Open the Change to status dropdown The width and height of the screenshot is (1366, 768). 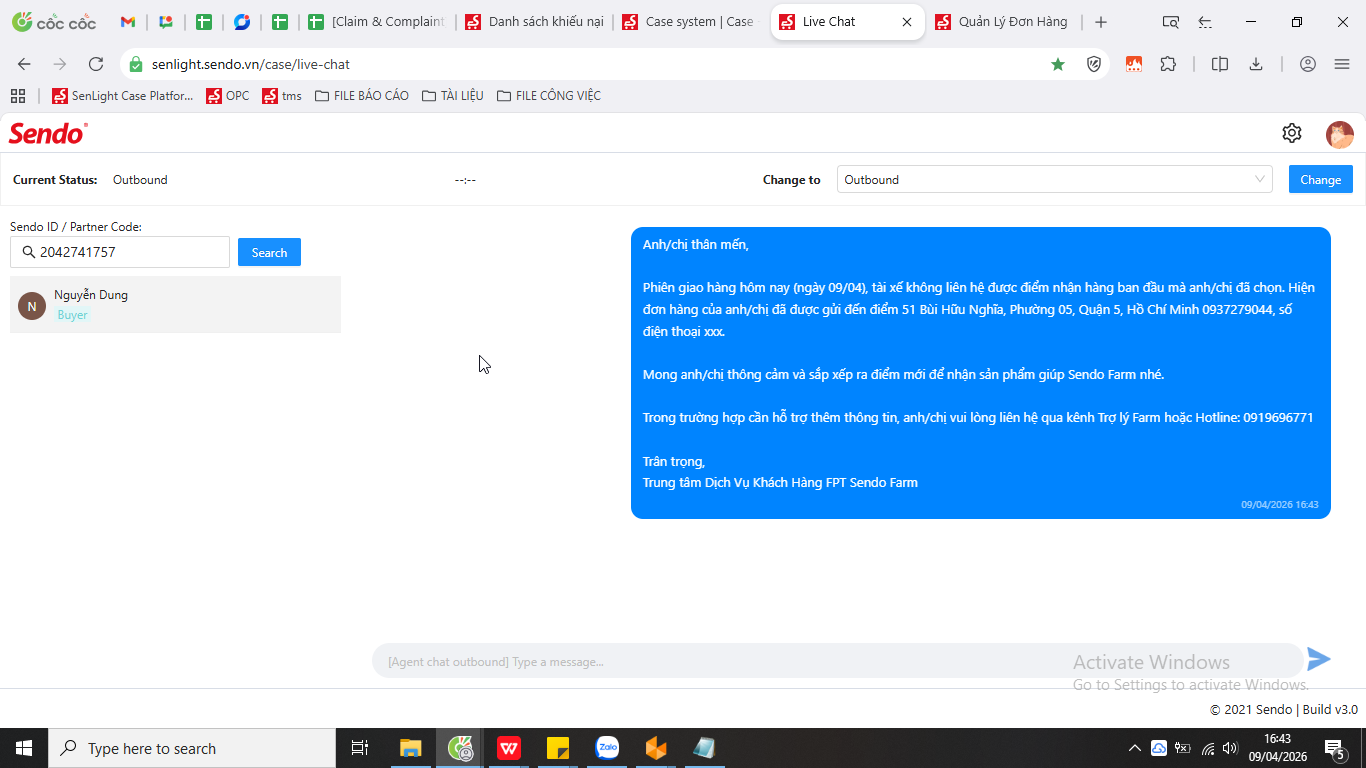pyautogui.click(x=1054, y=180)
